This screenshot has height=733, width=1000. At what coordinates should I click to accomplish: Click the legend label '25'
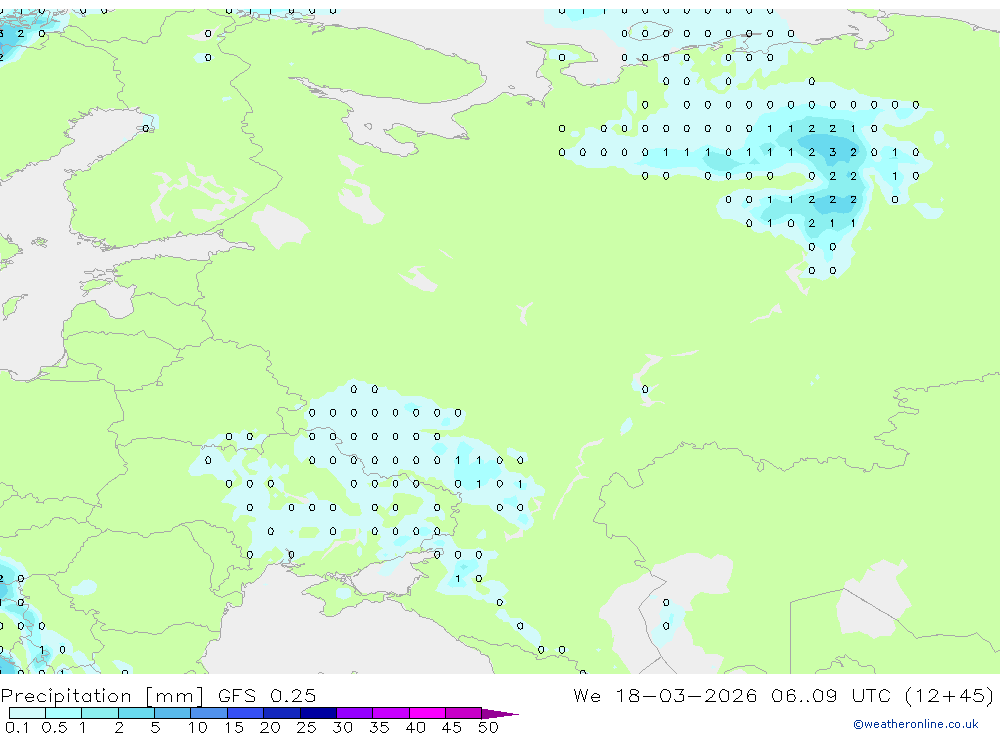coord(306,727)
